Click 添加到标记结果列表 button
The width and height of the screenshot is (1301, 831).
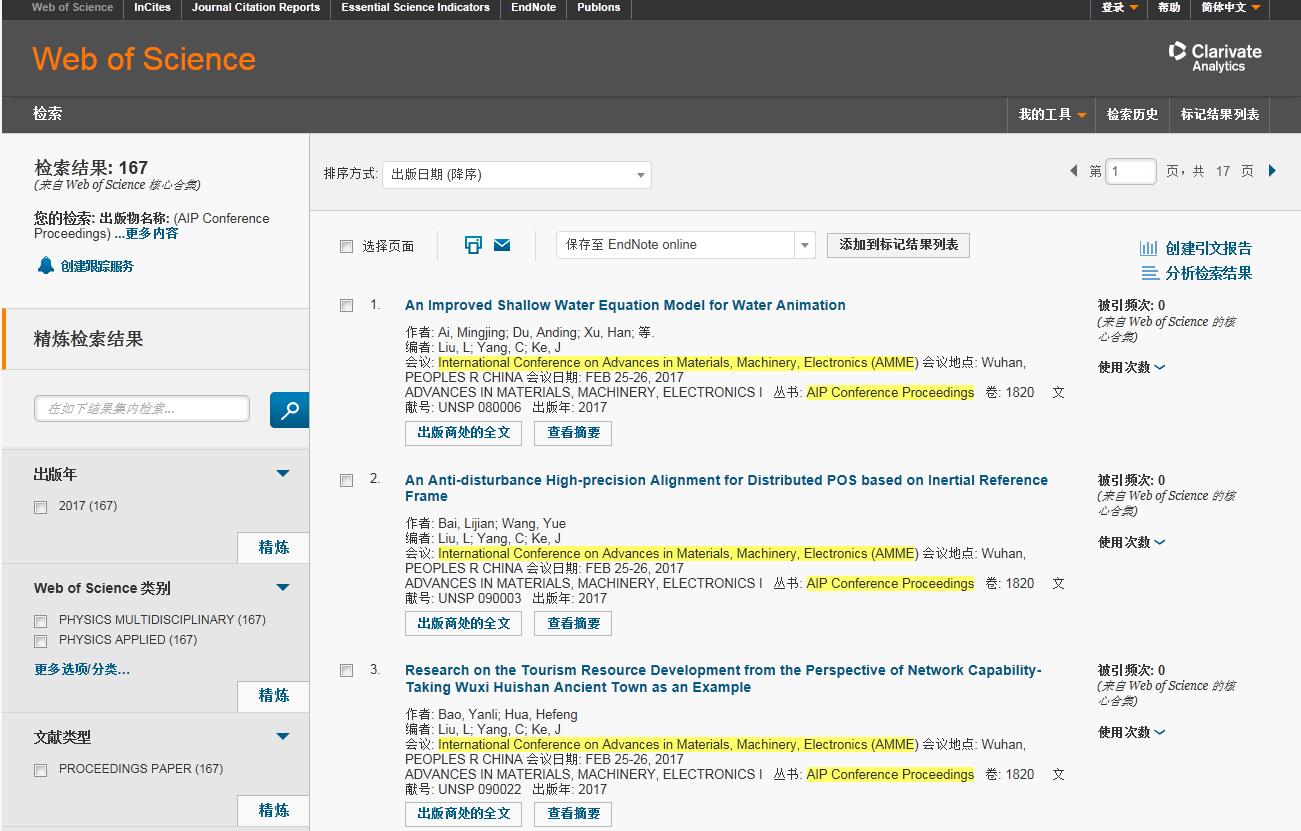(x=898, y=245)
